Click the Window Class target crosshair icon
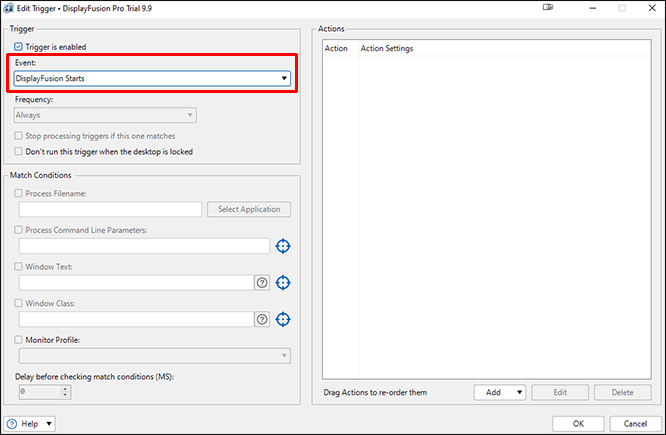Viewport: 666px width, 435px height. (283, 319)
